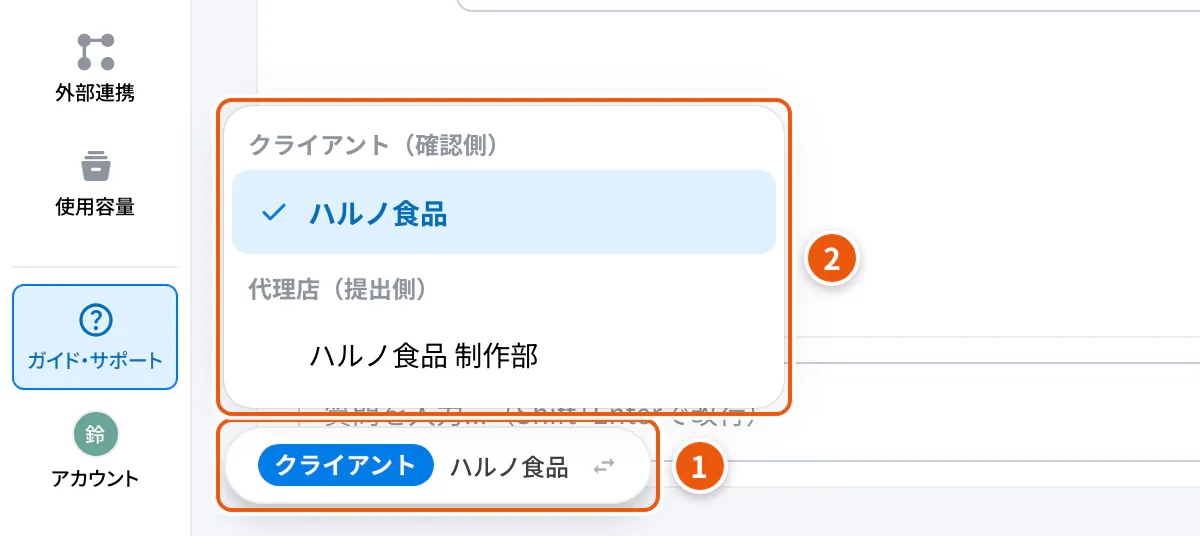The width and height of the screenshot is (1200, 536).
Task: Go to the アカウント label
Action: [95, 478]
